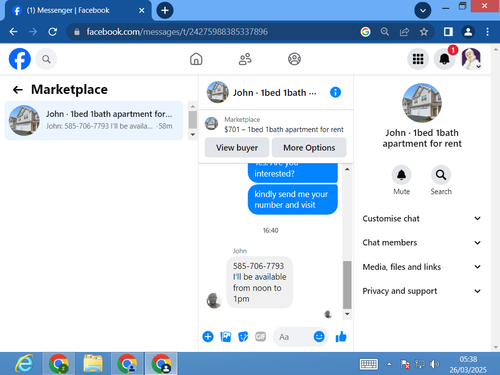Click the Facebook logo
500x375 pixels.
(20, 59)
